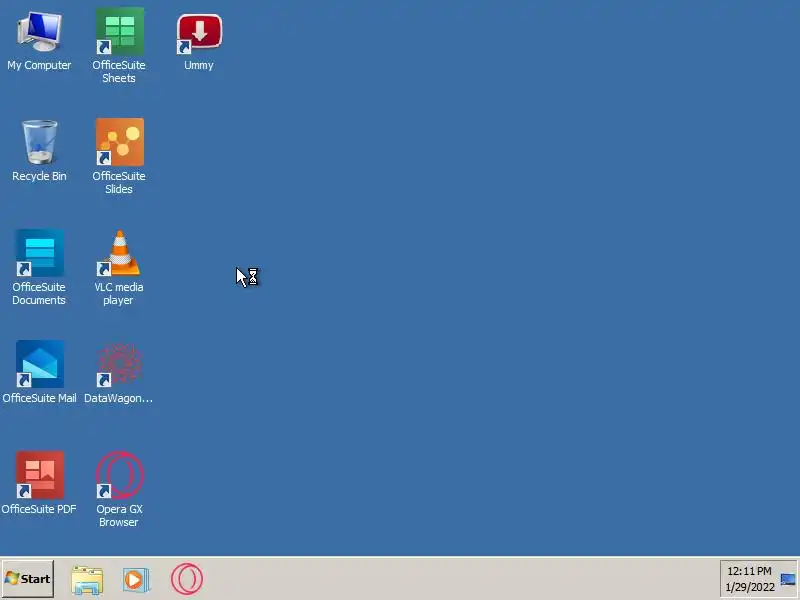
Task: Launch Windows Media Player from the taskbar
Action: (136, 580)
